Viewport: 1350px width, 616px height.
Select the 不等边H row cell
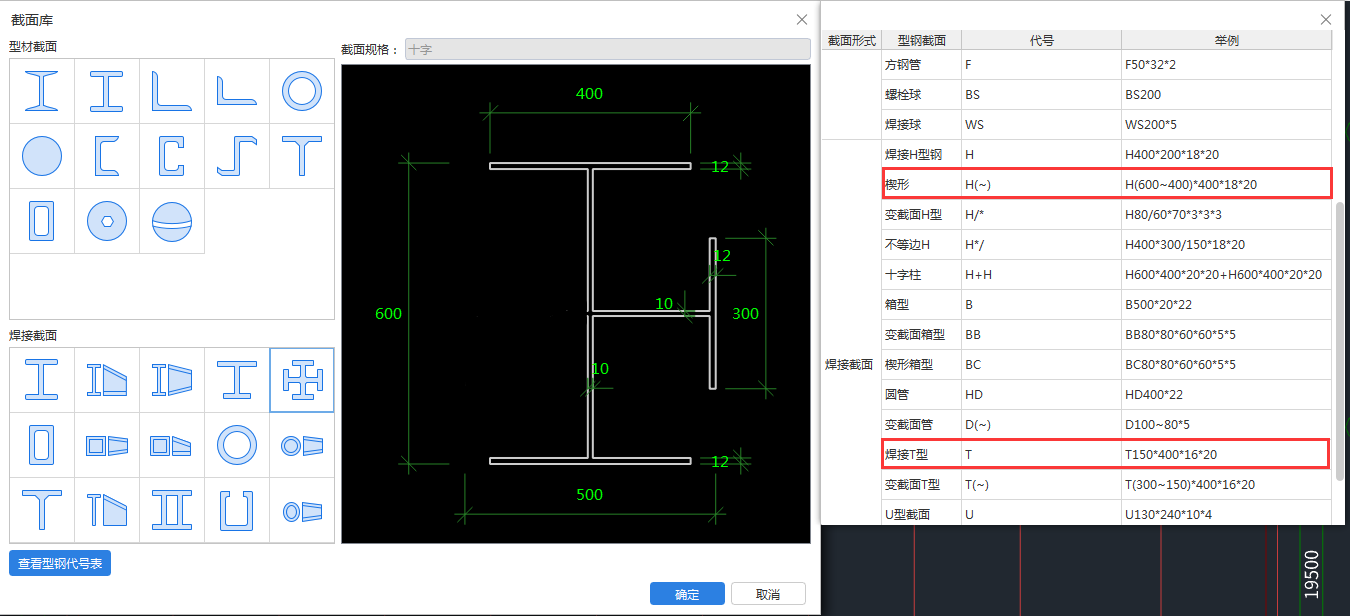921,245
